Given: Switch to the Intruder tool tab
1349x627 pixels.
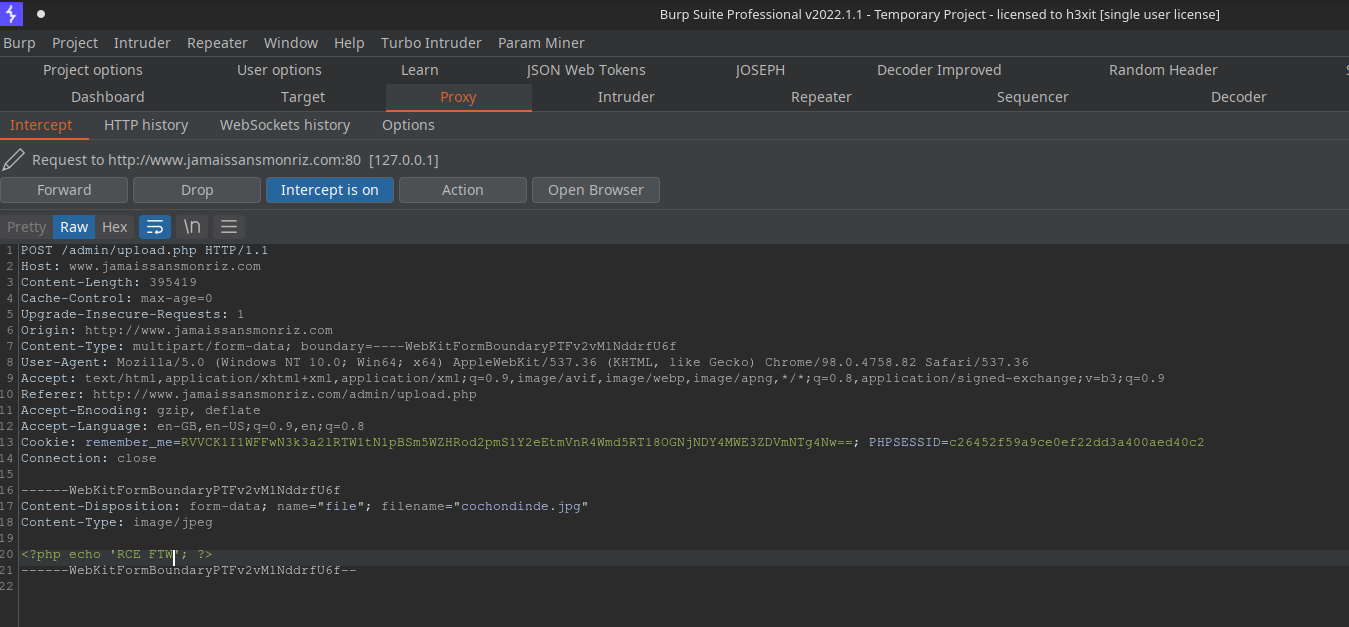Looking at the screenshot, I should point(626,97).
